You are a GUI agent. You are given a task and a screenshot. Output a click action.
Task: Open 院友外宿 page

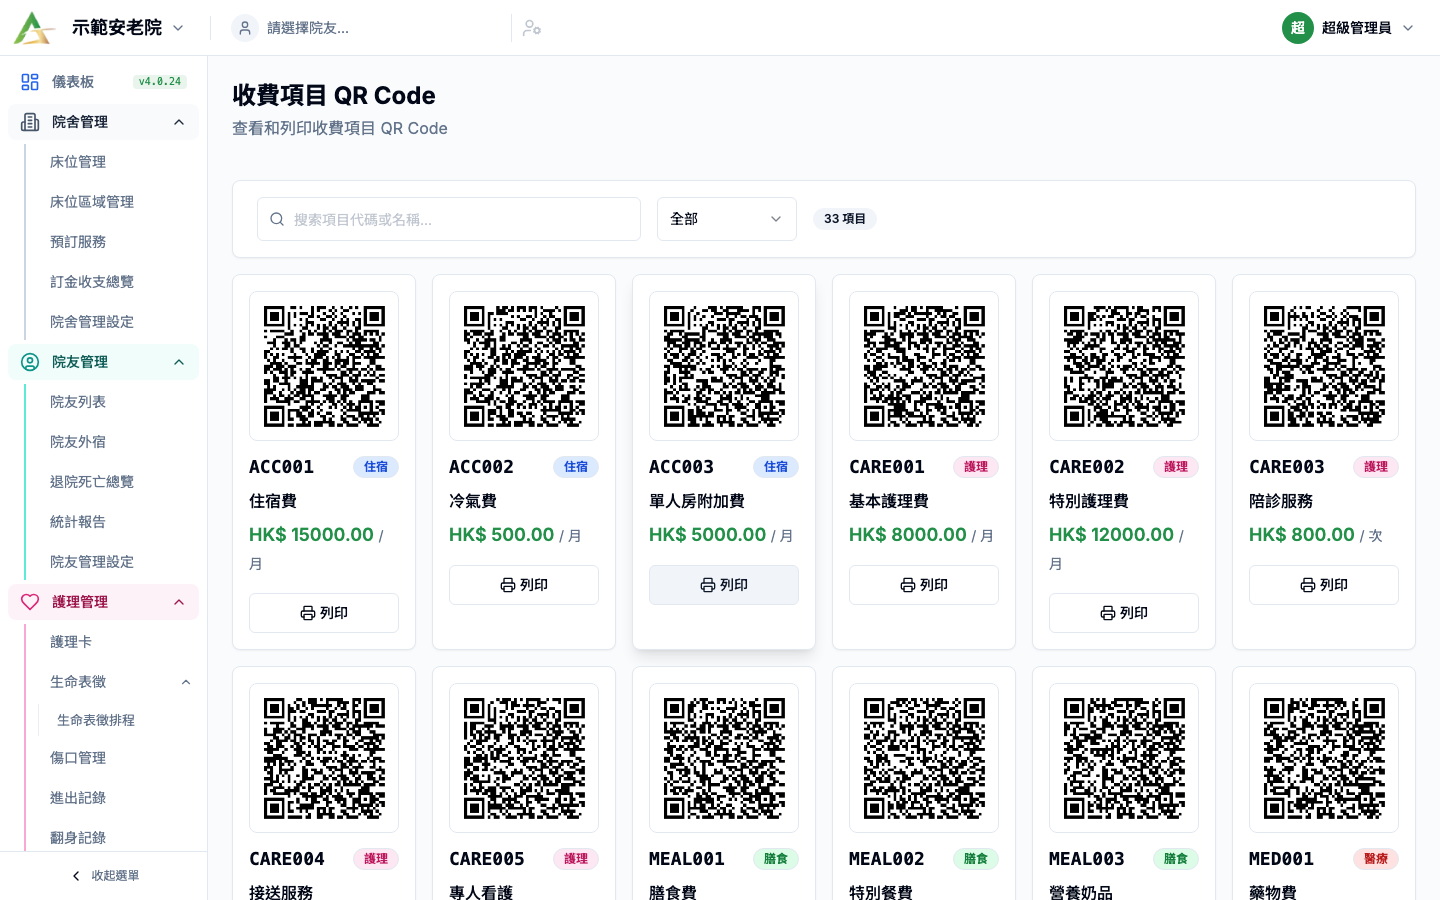[78, 442]
